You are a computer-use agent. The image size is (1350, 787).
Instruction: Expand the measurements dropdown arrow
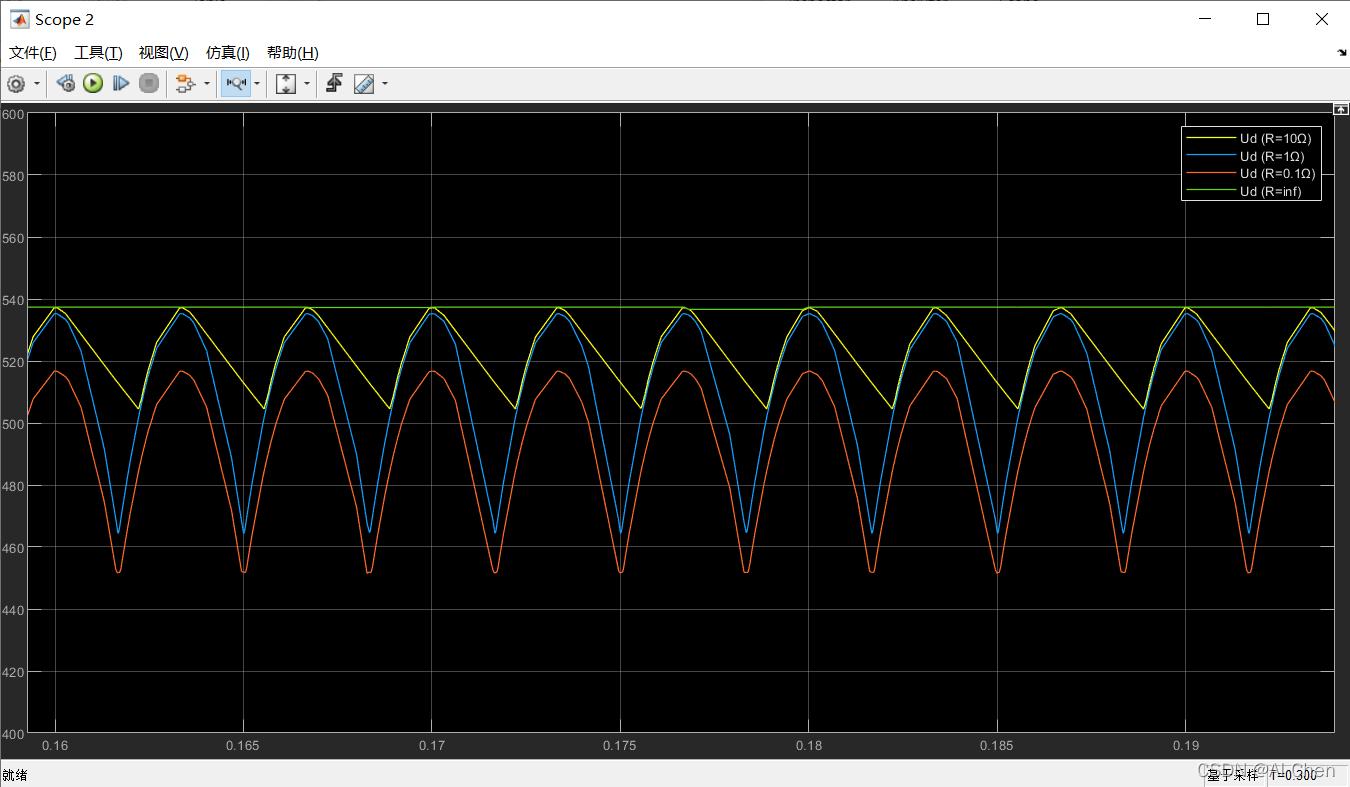385,84
